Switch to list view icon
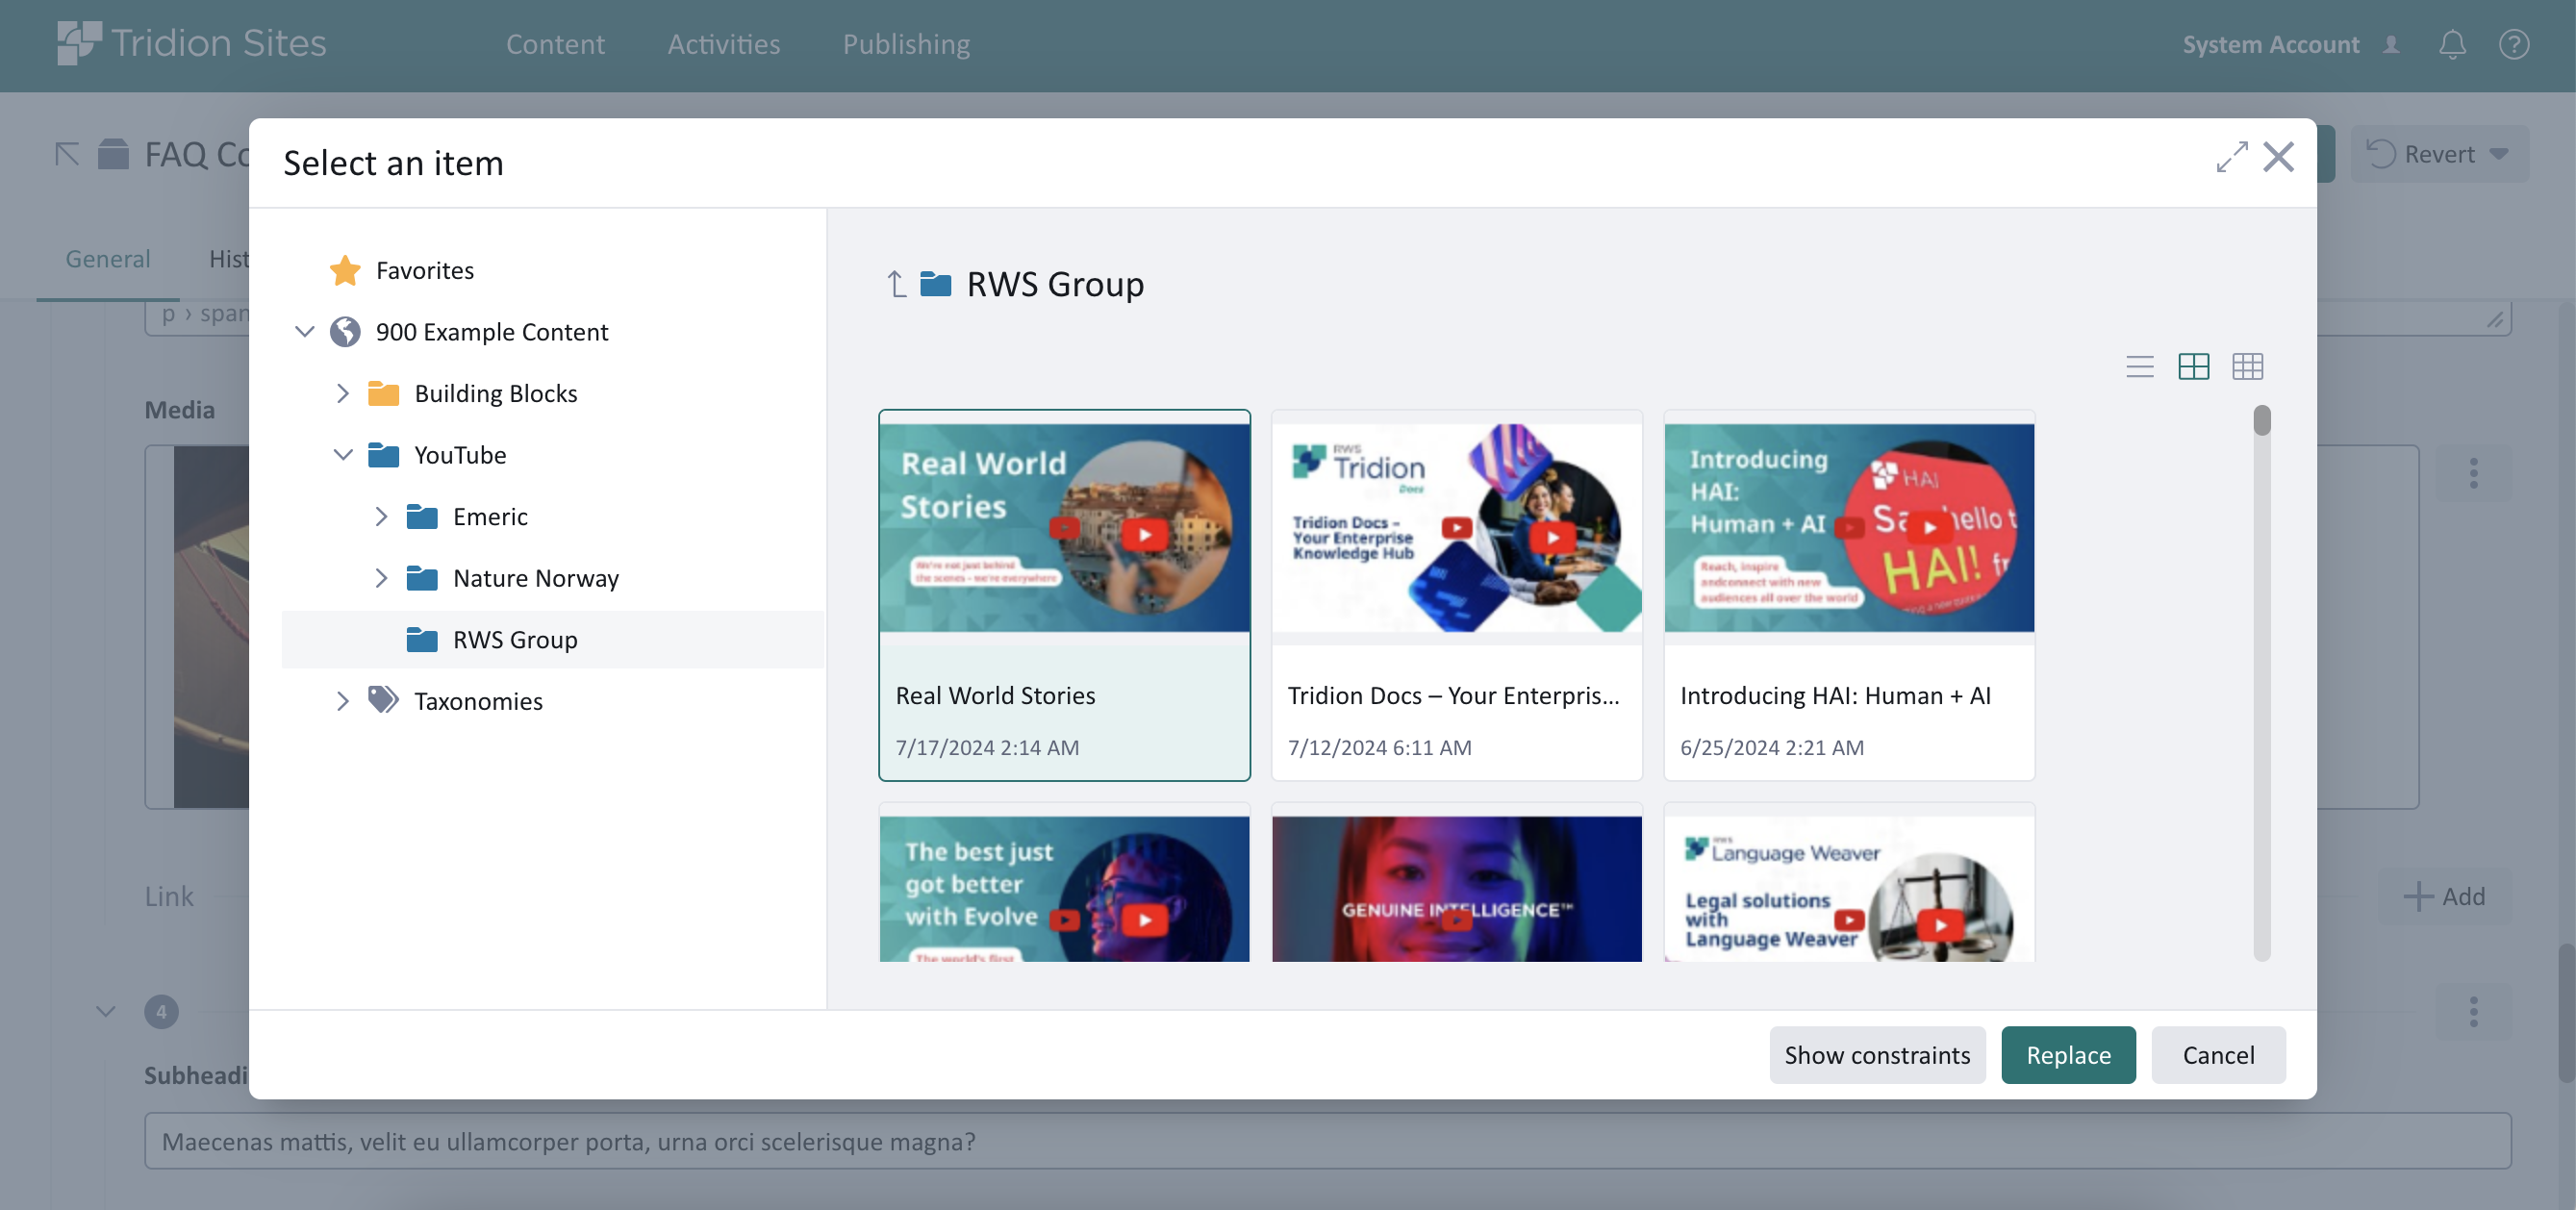This screenshot has height=1210, width=2576. (x=2139, y=367)
